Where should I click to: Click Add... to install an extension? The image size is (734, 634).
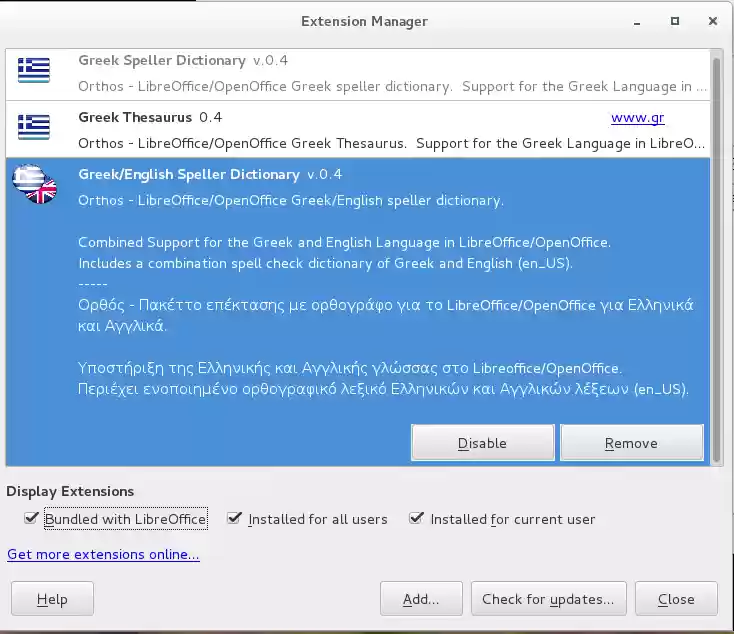421,599
